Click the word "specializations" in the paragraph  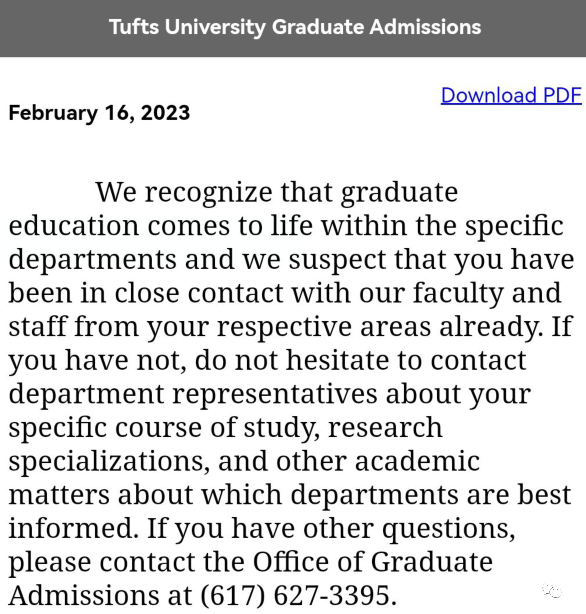click(x=107, y=461)
